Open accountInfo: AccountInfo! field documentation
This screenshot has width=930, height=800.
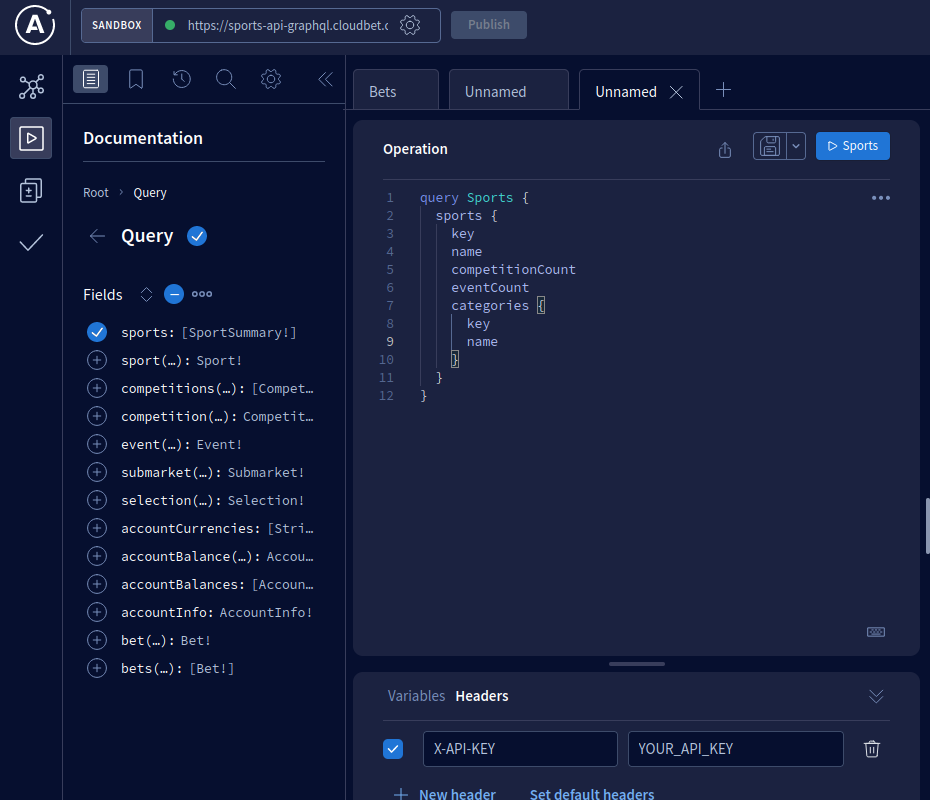coord(216,612)
